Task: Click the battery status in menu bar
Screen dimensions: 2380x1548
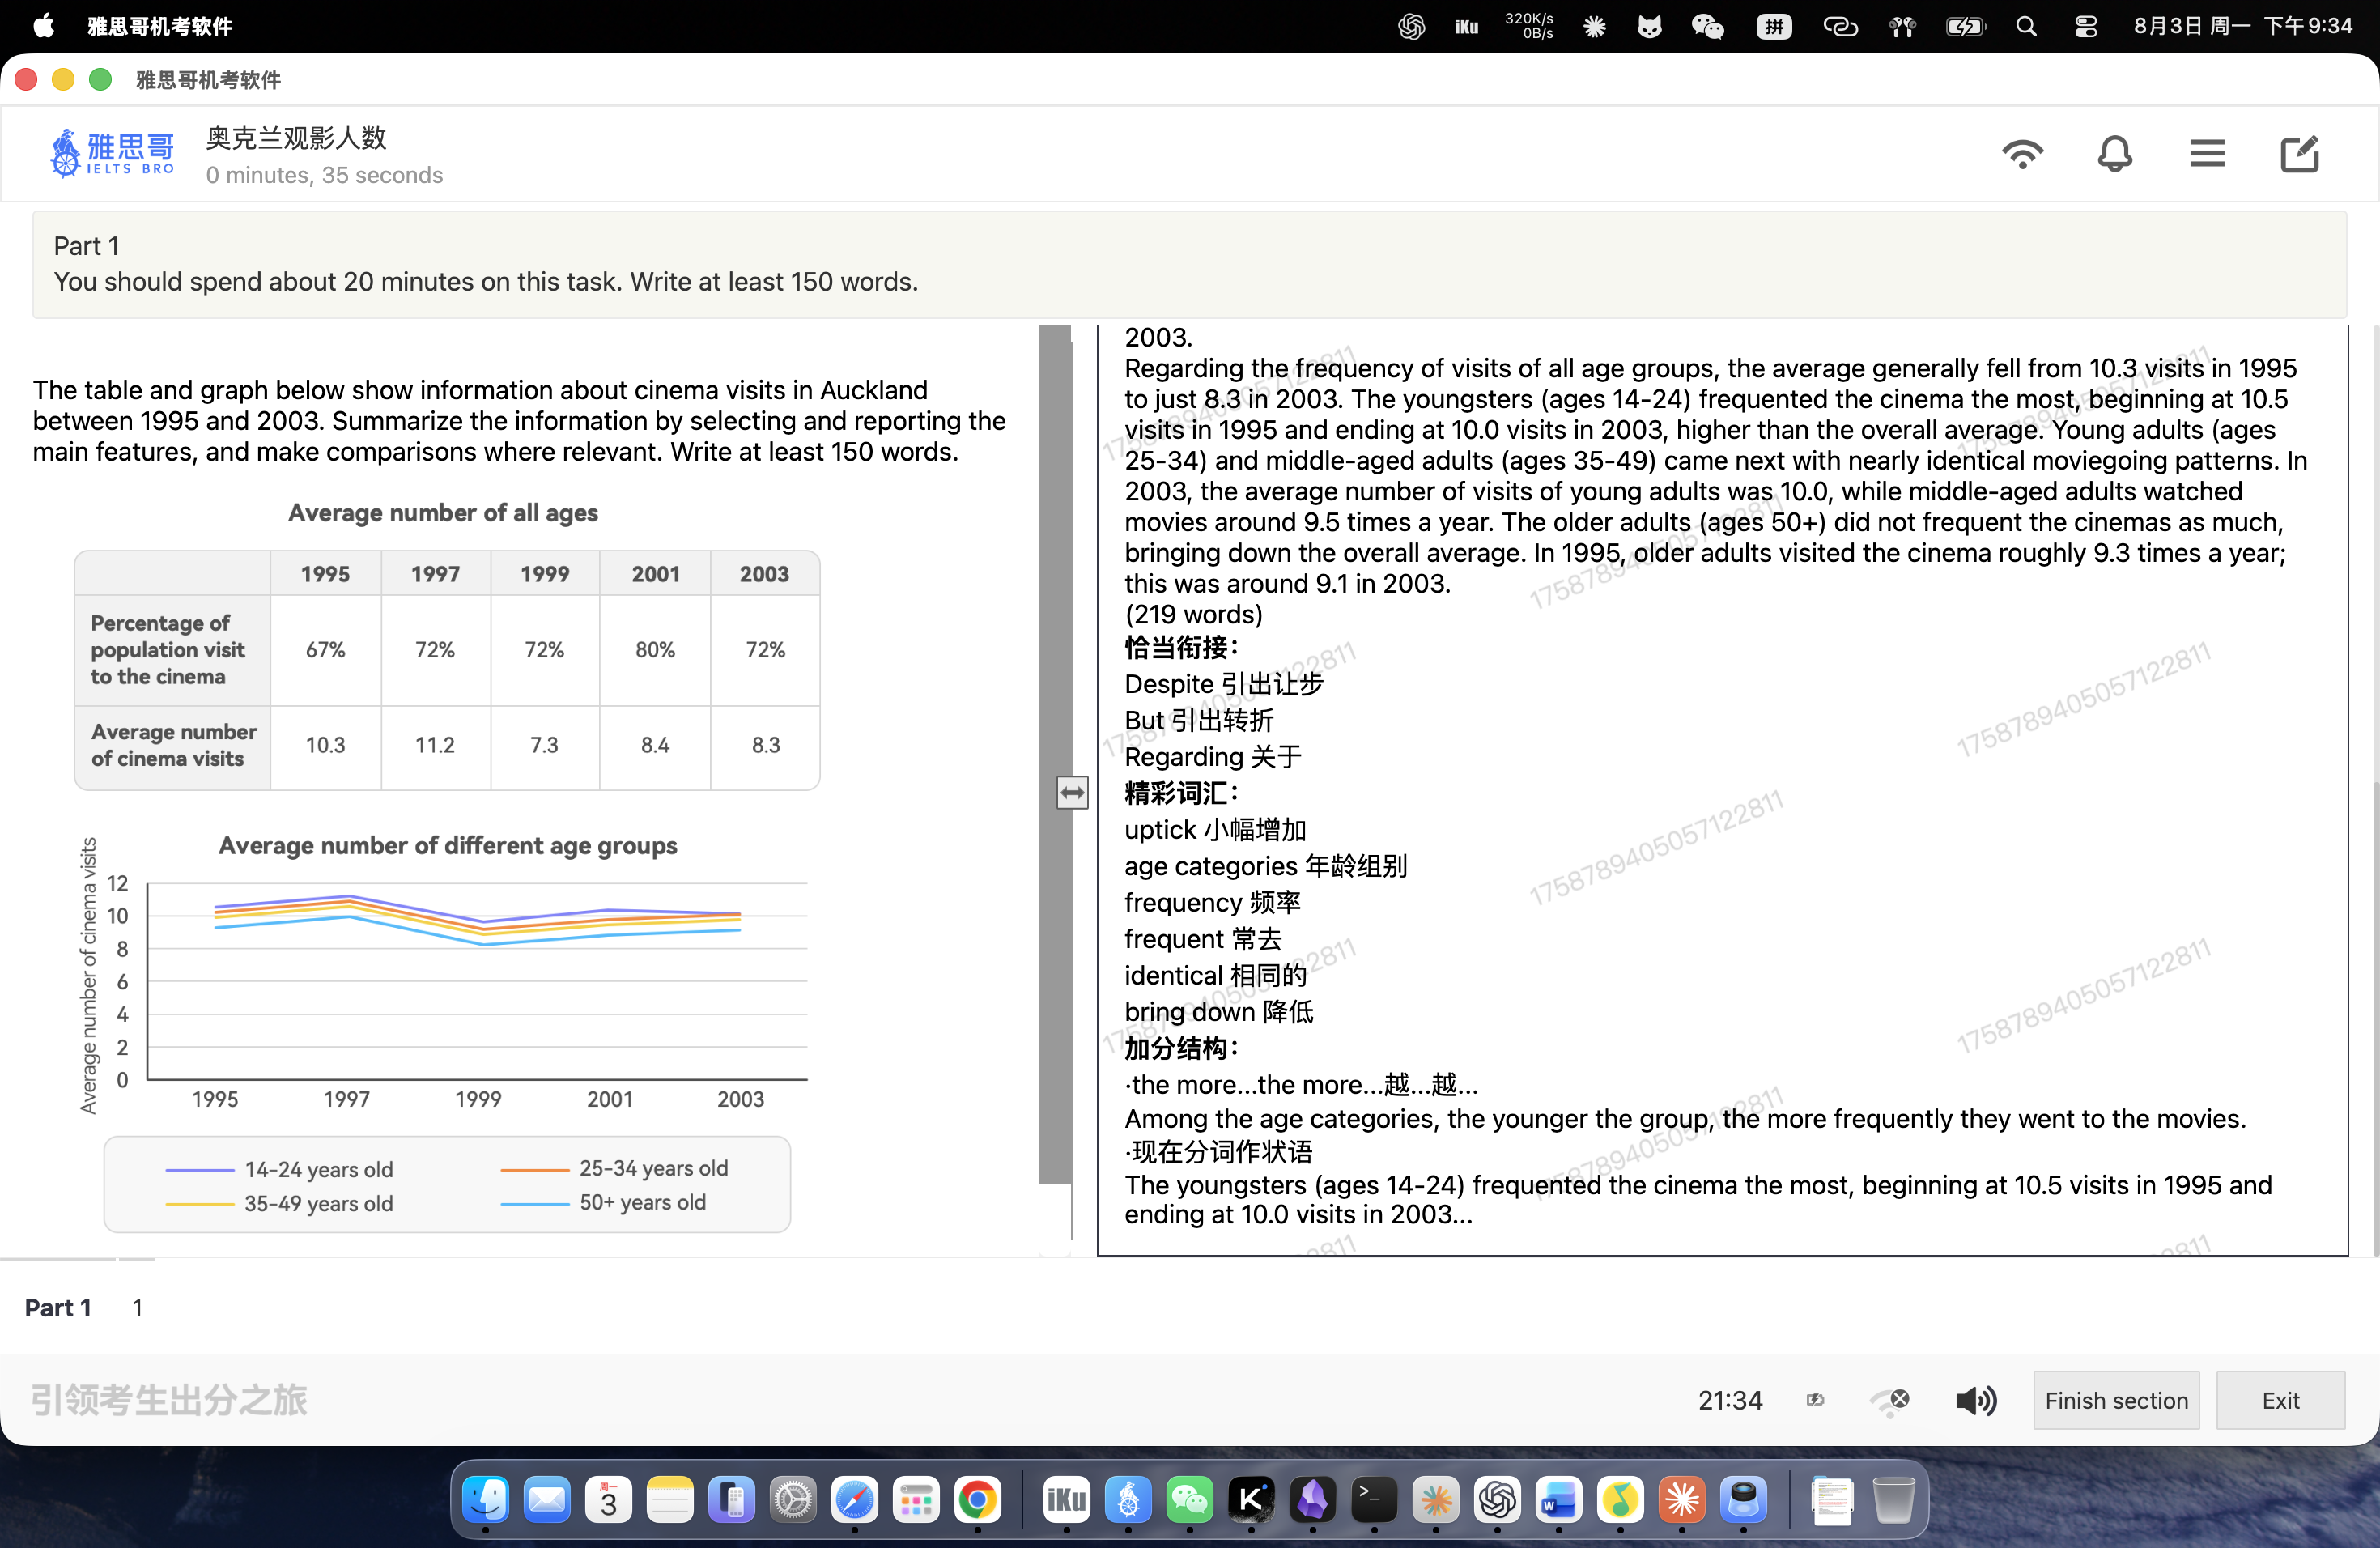Action: [1965, 26]
